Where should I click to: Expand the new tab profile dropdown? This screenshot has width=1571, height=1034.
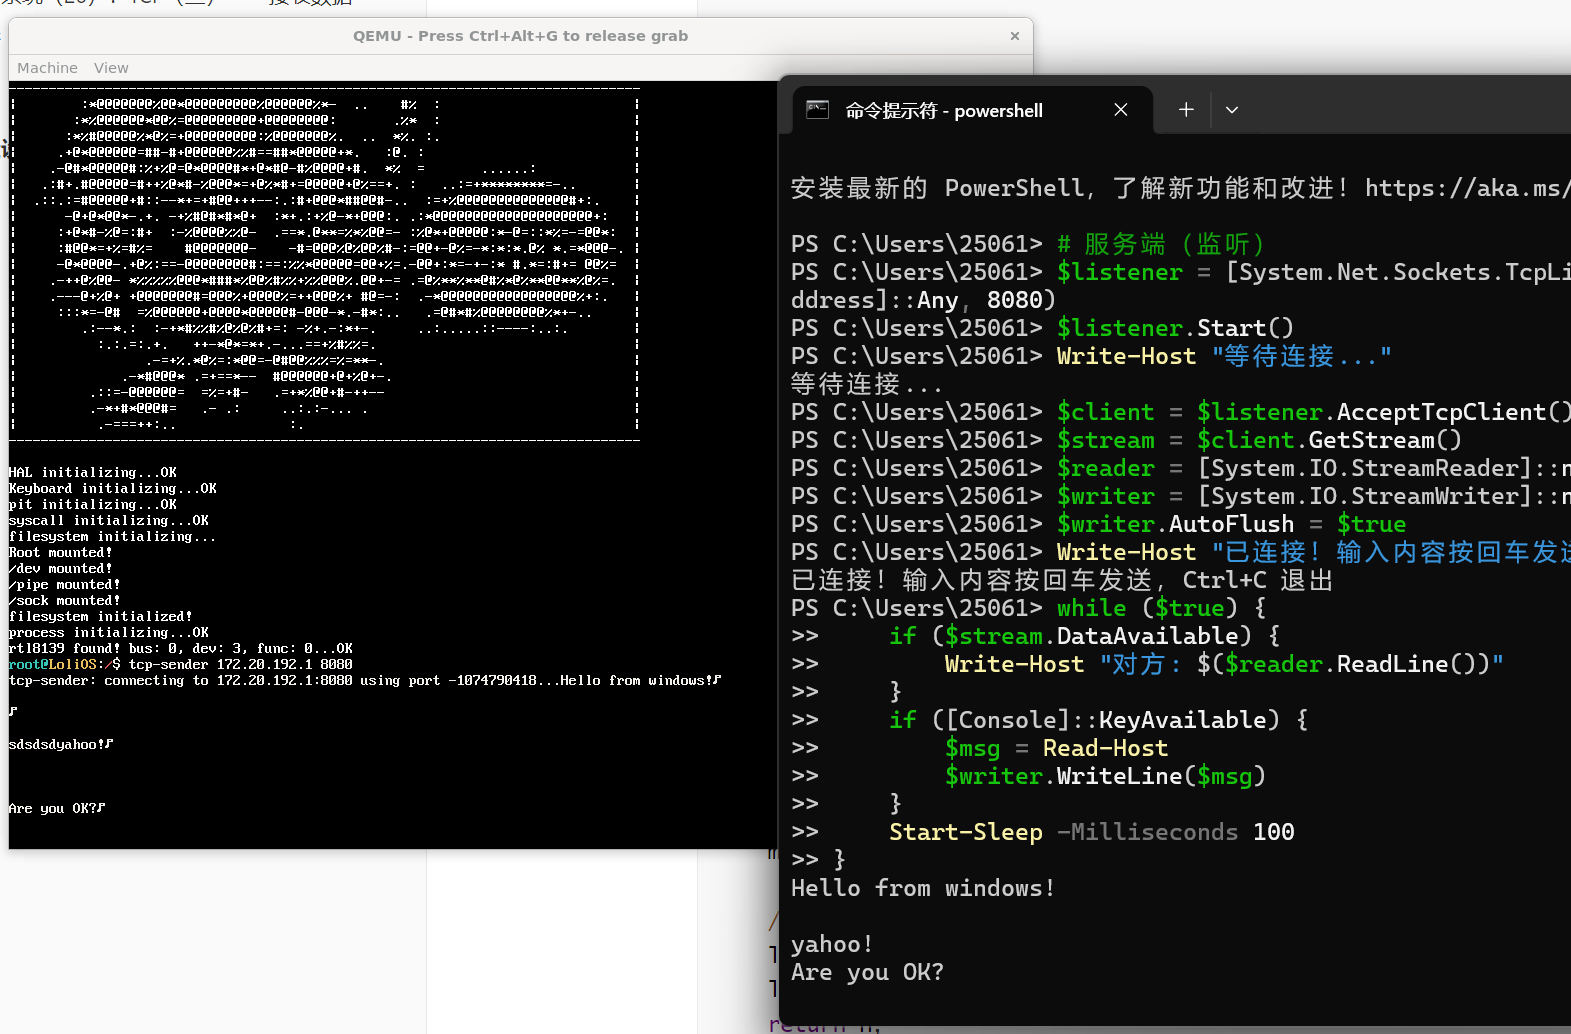[1231, 110]
